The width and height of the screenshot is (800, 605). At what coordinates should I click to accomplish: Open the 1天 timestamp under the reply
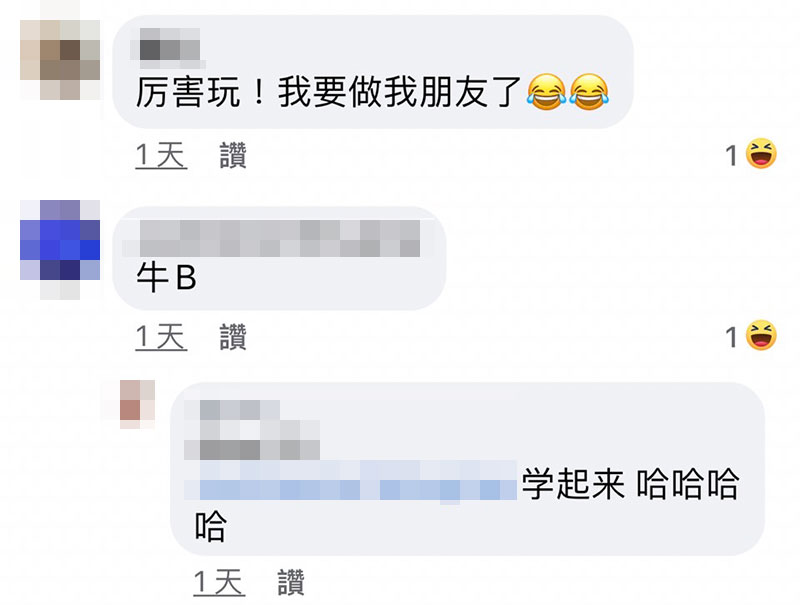click(219, 582)
